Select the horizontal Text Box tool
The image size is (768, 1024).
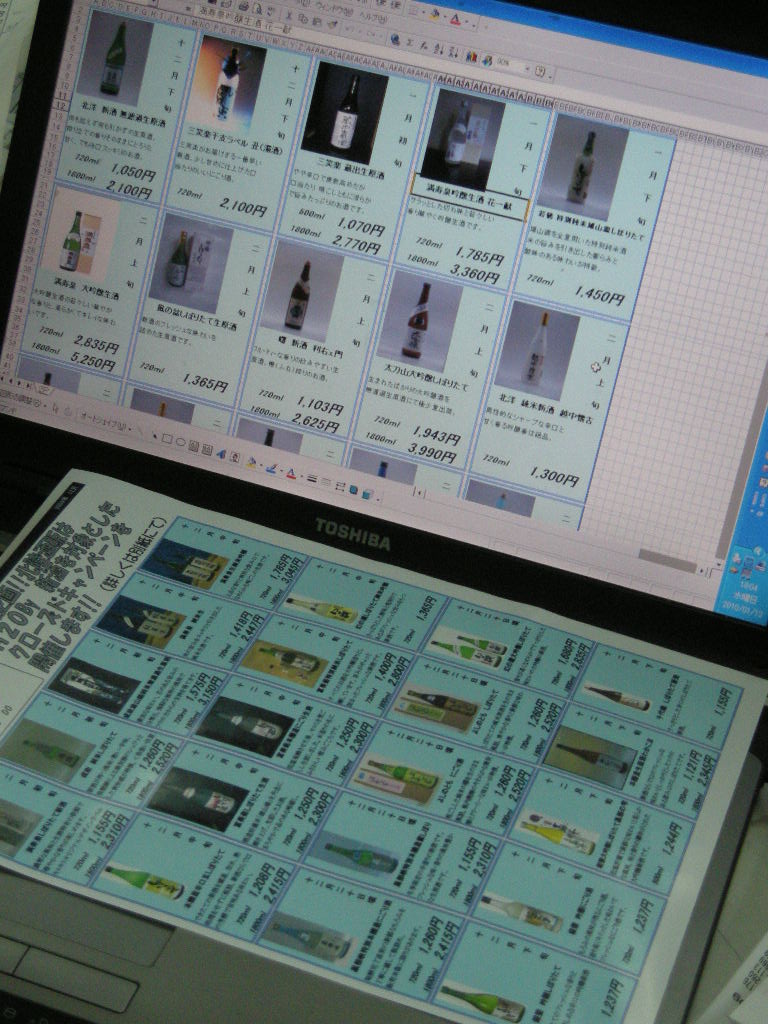(x=193, y=446)
